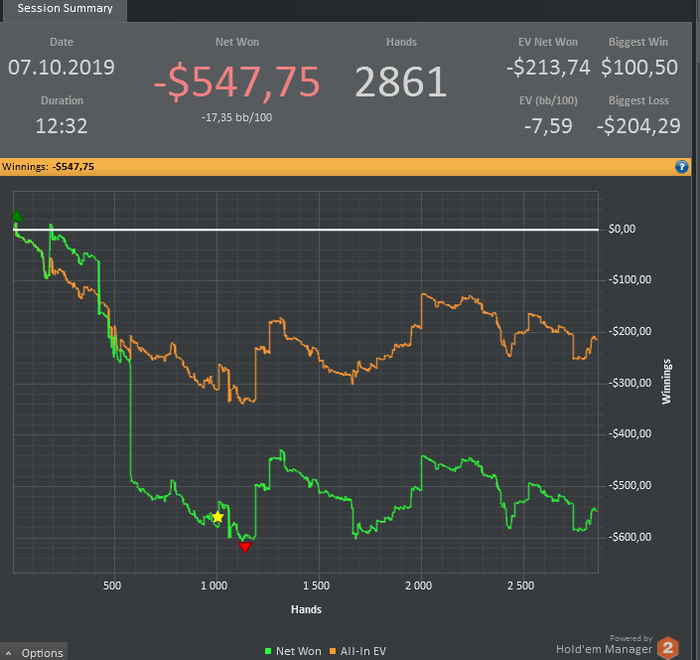700x660 pixels.
Task: Click the Duration label
Action: click(62, 100)
